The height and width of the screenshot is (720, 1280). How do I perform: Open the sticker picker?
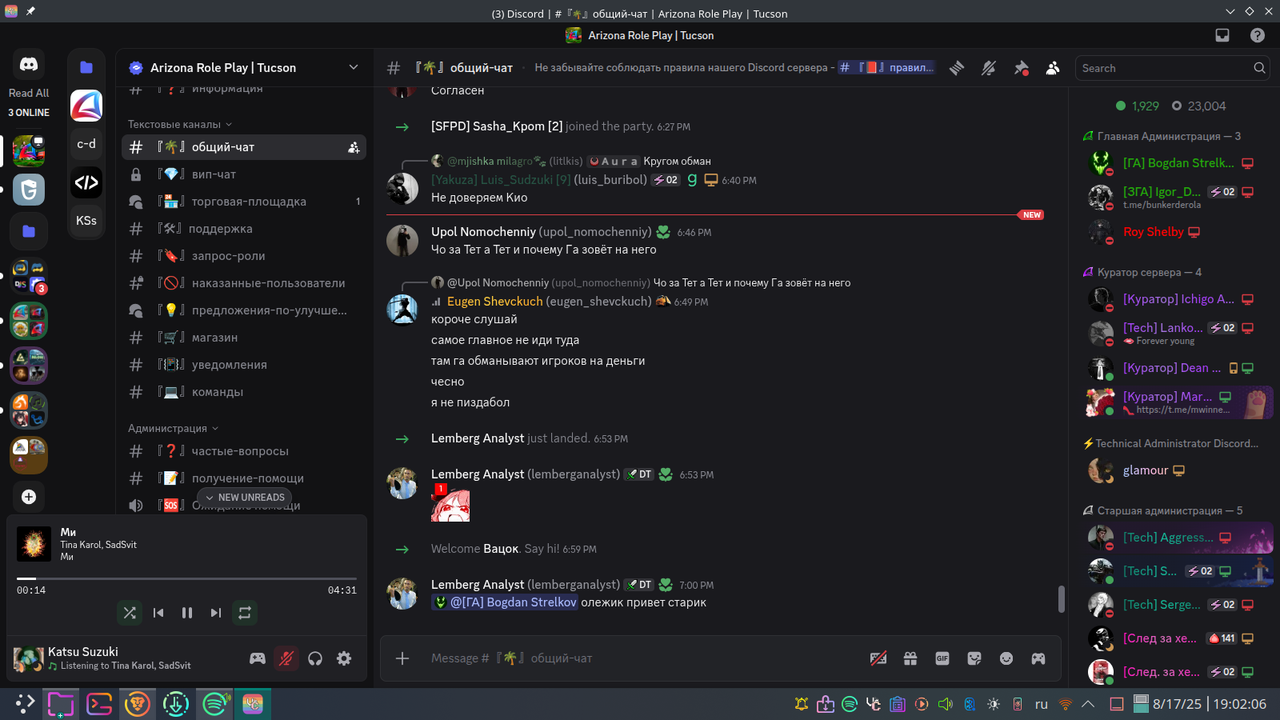pos(974,658)
